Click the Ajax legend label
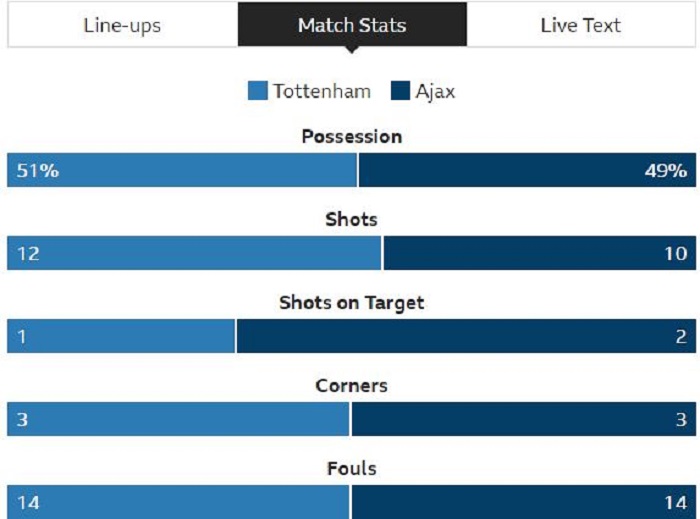700x519 pixels. [435, 92]
